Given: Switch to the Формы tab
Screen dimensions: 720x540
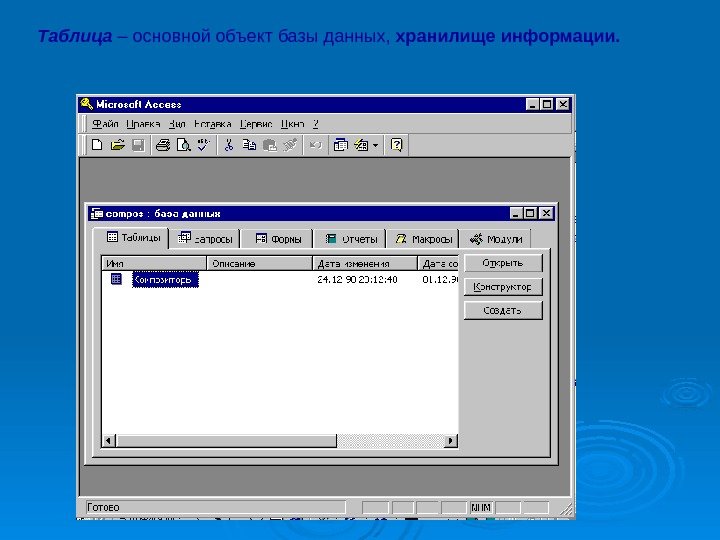Looking at the screenshot, I should [278, 239].
